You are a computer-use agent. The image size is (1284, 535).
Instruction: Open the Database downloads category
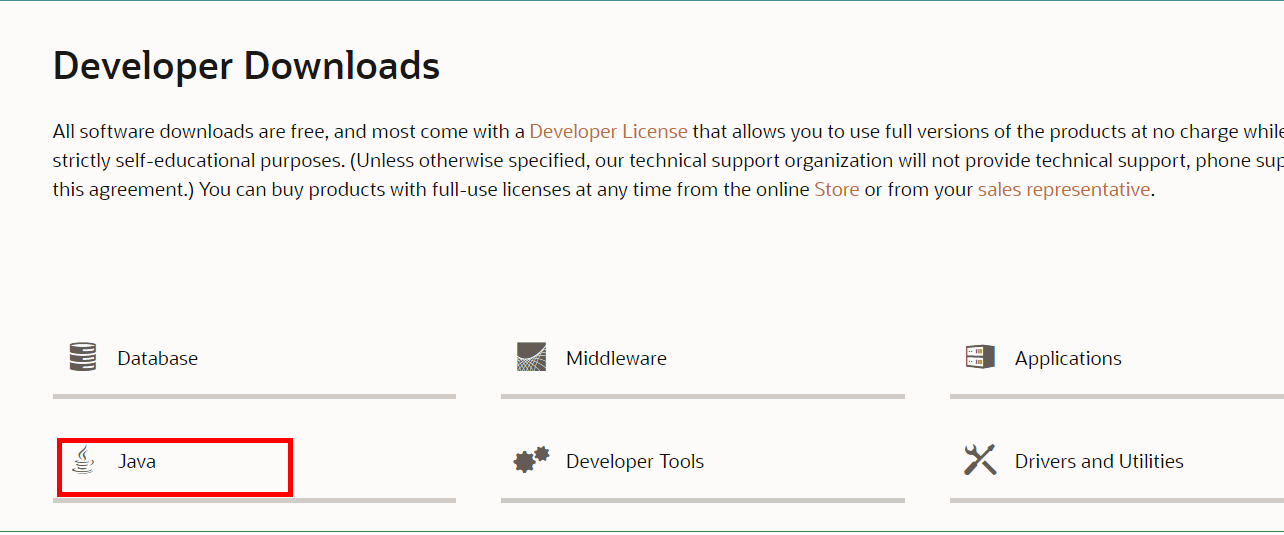(157, 358)
